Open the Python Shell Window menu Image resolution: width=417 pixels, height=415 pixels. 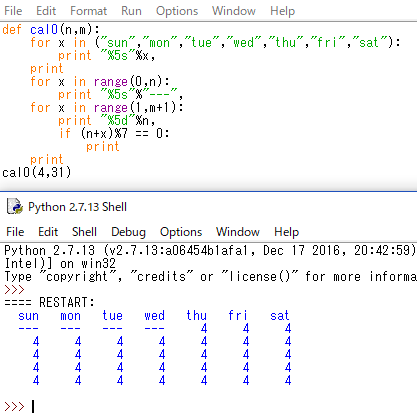238,232
